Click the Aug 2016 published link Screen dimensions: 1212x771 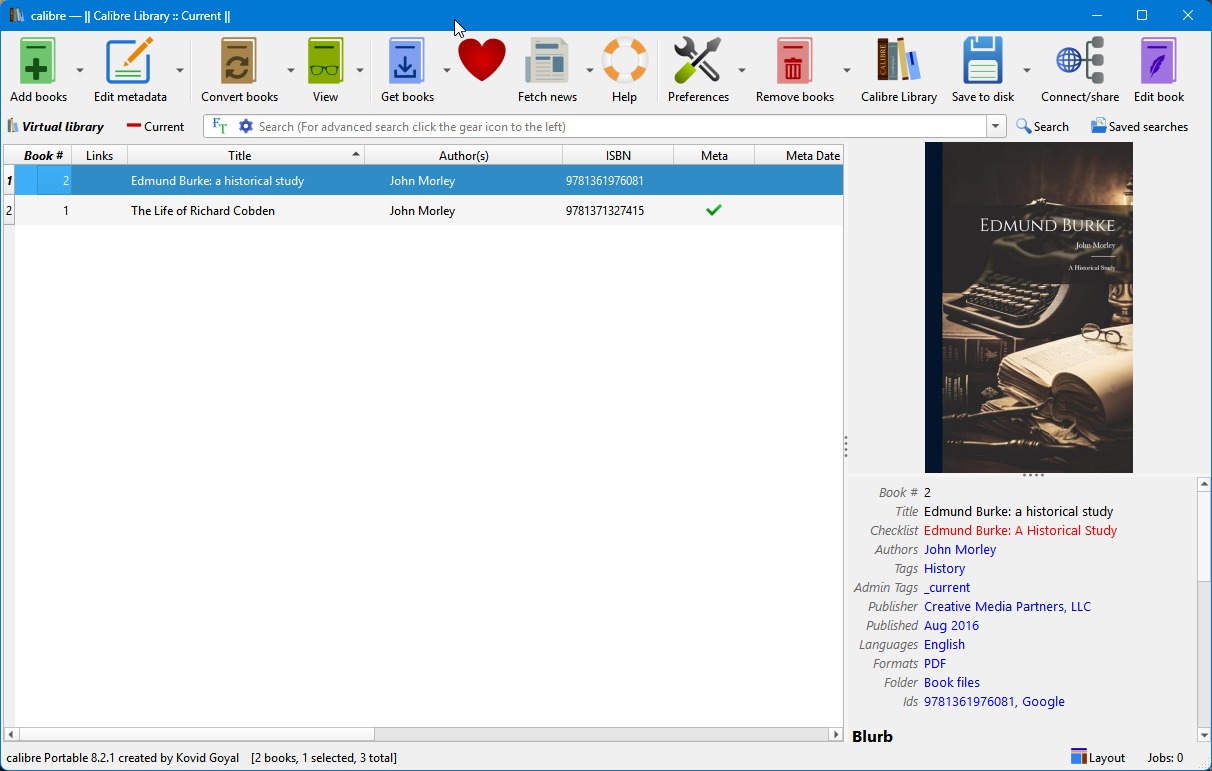pyautogui.click(x=951, y=626)
